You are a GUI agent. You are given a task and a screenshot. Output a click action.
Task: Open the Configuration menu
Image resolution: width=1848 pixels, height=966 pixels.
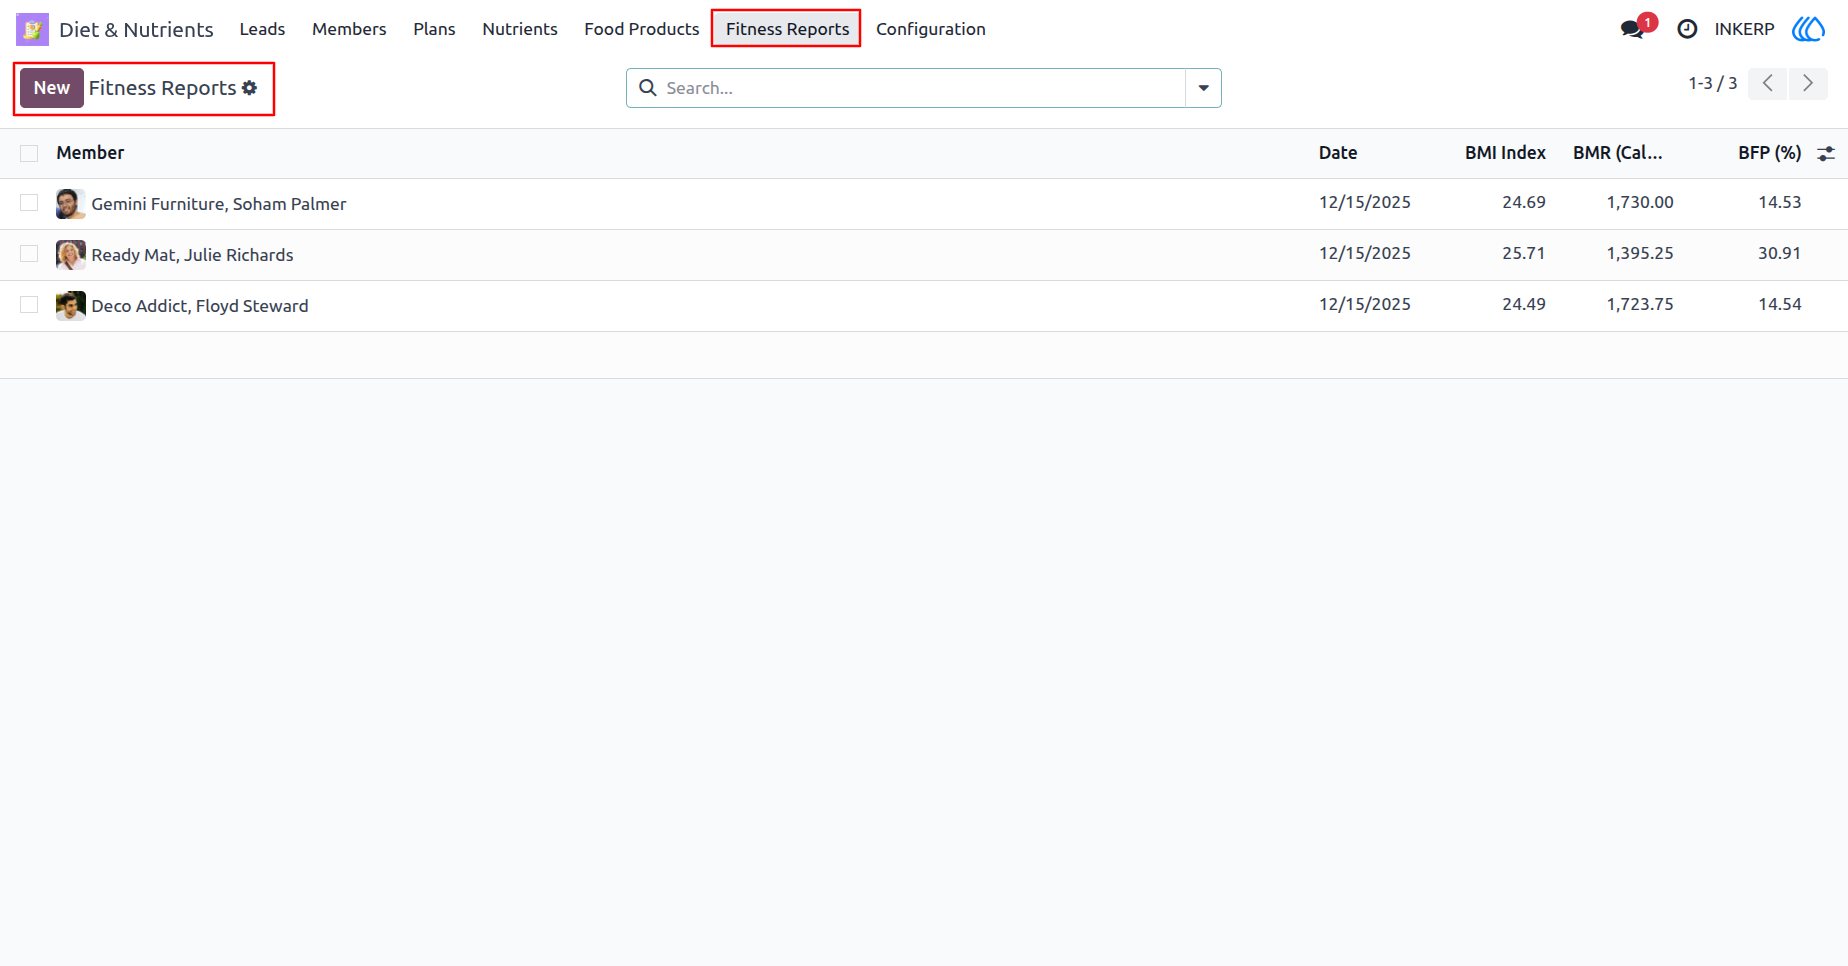click(x=931, y=29)
